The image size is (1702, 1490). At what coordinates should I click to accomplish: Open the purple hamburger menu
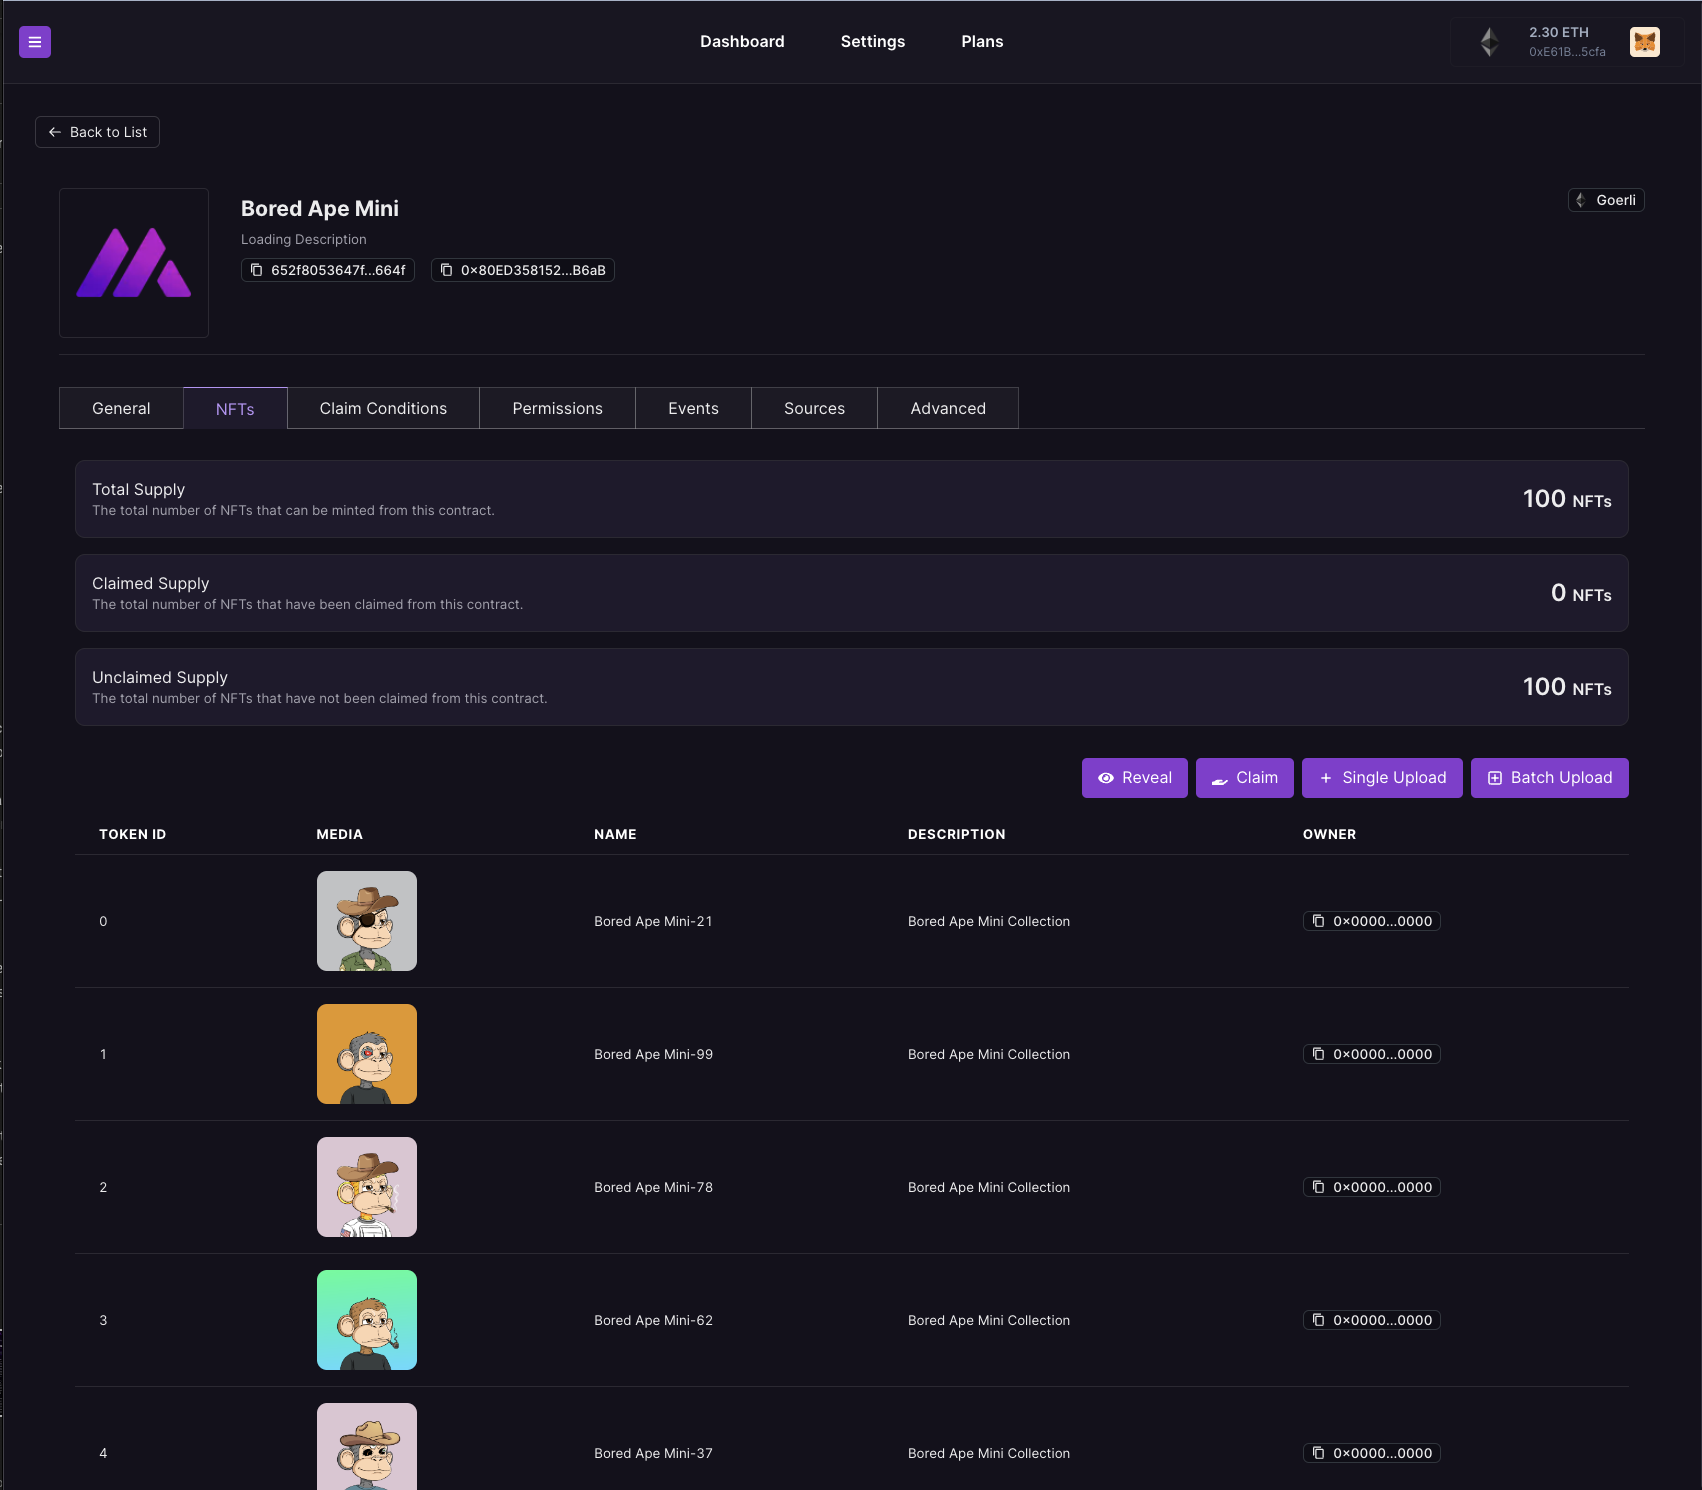[35, 42]
